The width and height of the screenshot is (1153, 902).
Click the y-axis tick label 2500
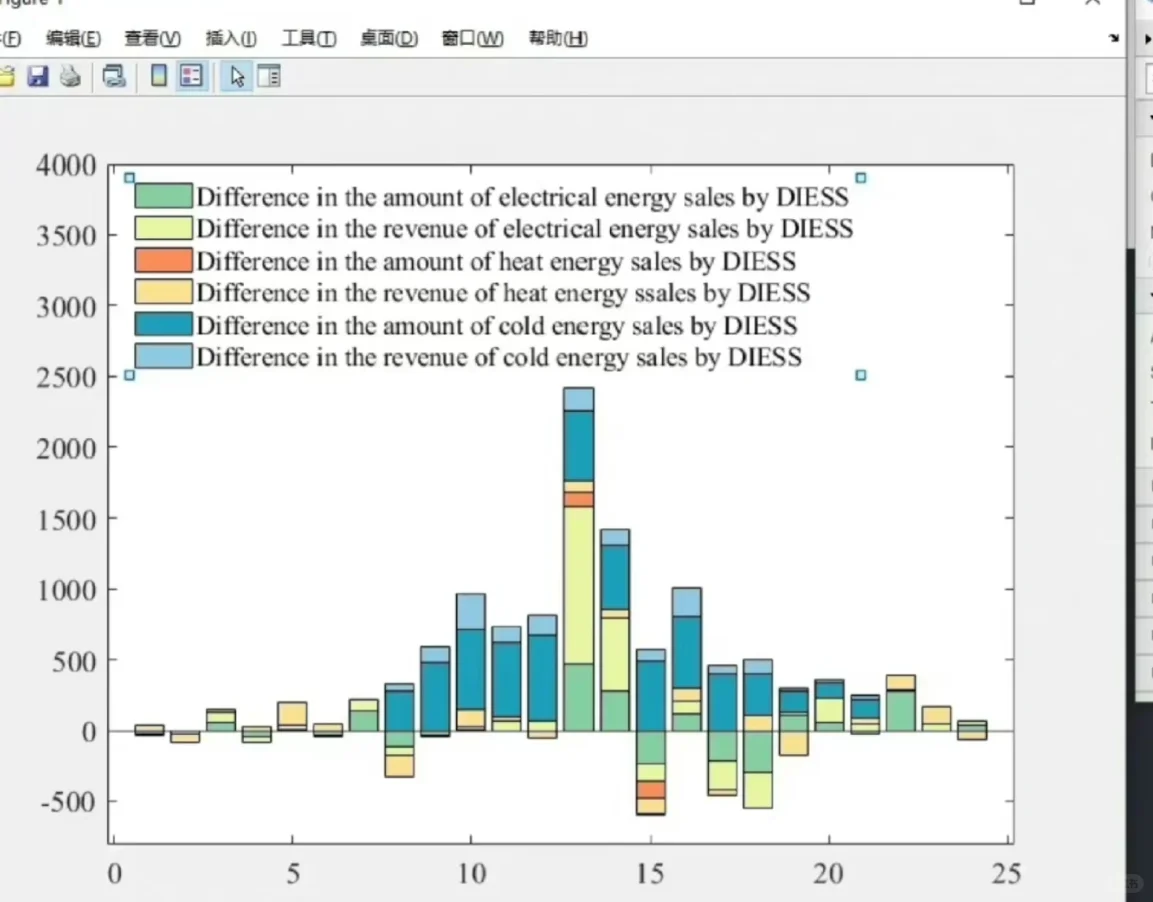click(x=66, y=377)
